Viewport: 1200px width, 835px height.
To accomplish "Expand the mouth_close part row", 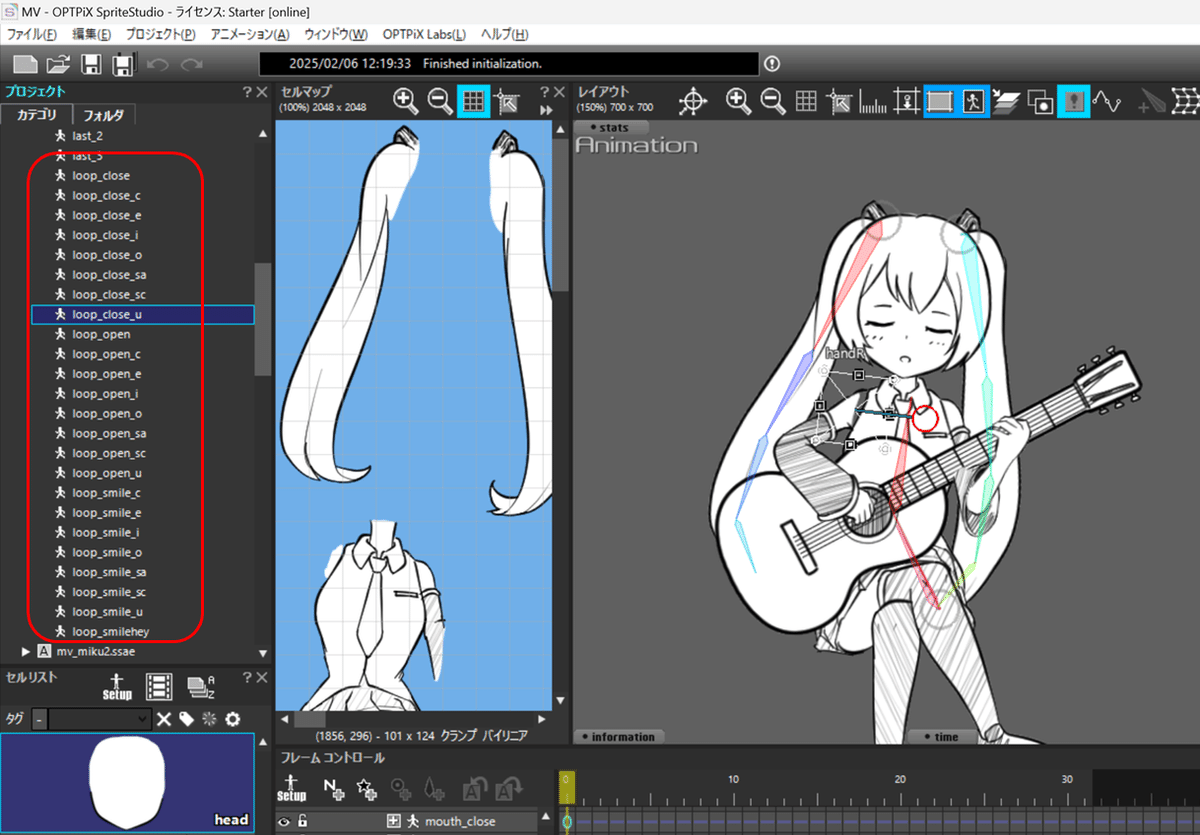I will click(394, 822).
